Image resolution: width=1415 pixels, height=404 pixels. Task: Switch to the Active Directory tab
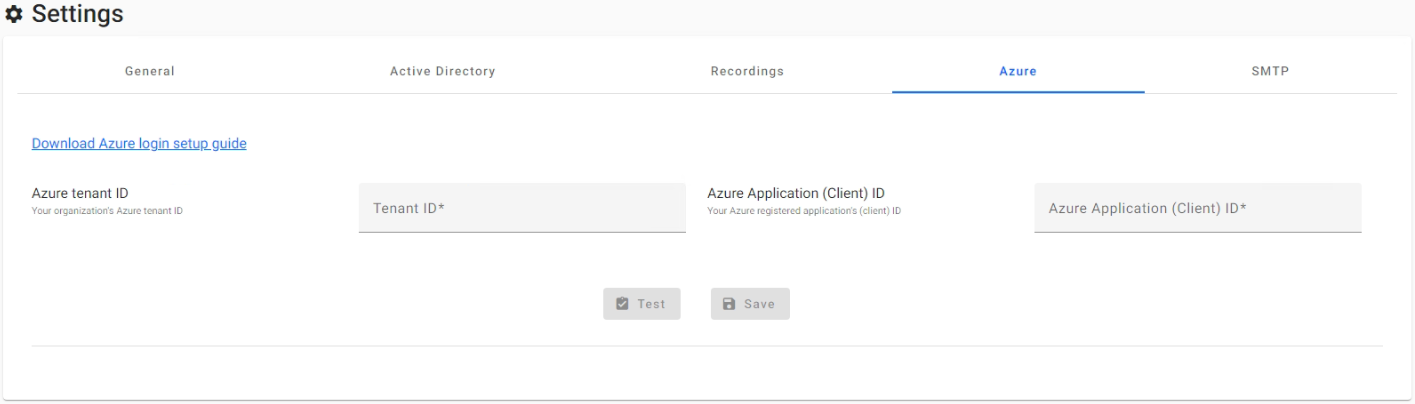pyautogui.click(x=442, y=71)
